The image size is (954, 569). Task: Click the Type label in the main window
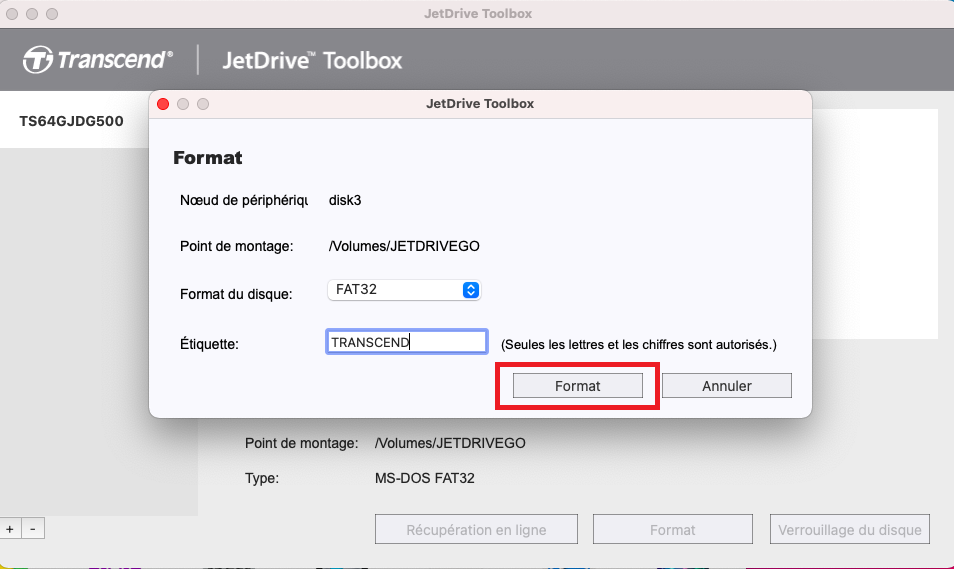tap(262, 478)
